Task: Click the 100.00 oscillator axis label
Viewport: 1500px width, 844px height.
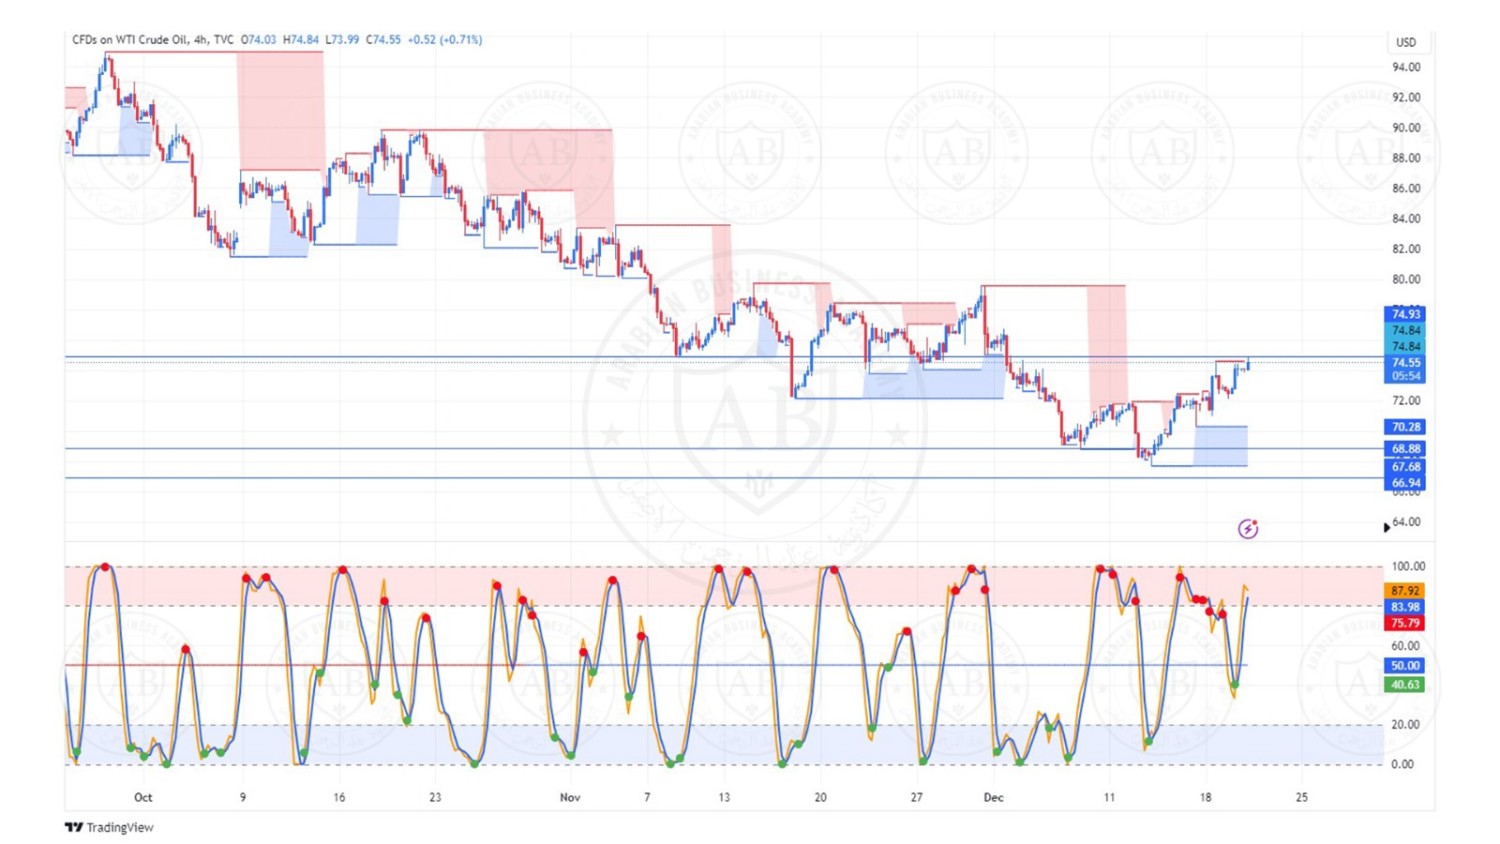Action: [x=1408, y=566]
